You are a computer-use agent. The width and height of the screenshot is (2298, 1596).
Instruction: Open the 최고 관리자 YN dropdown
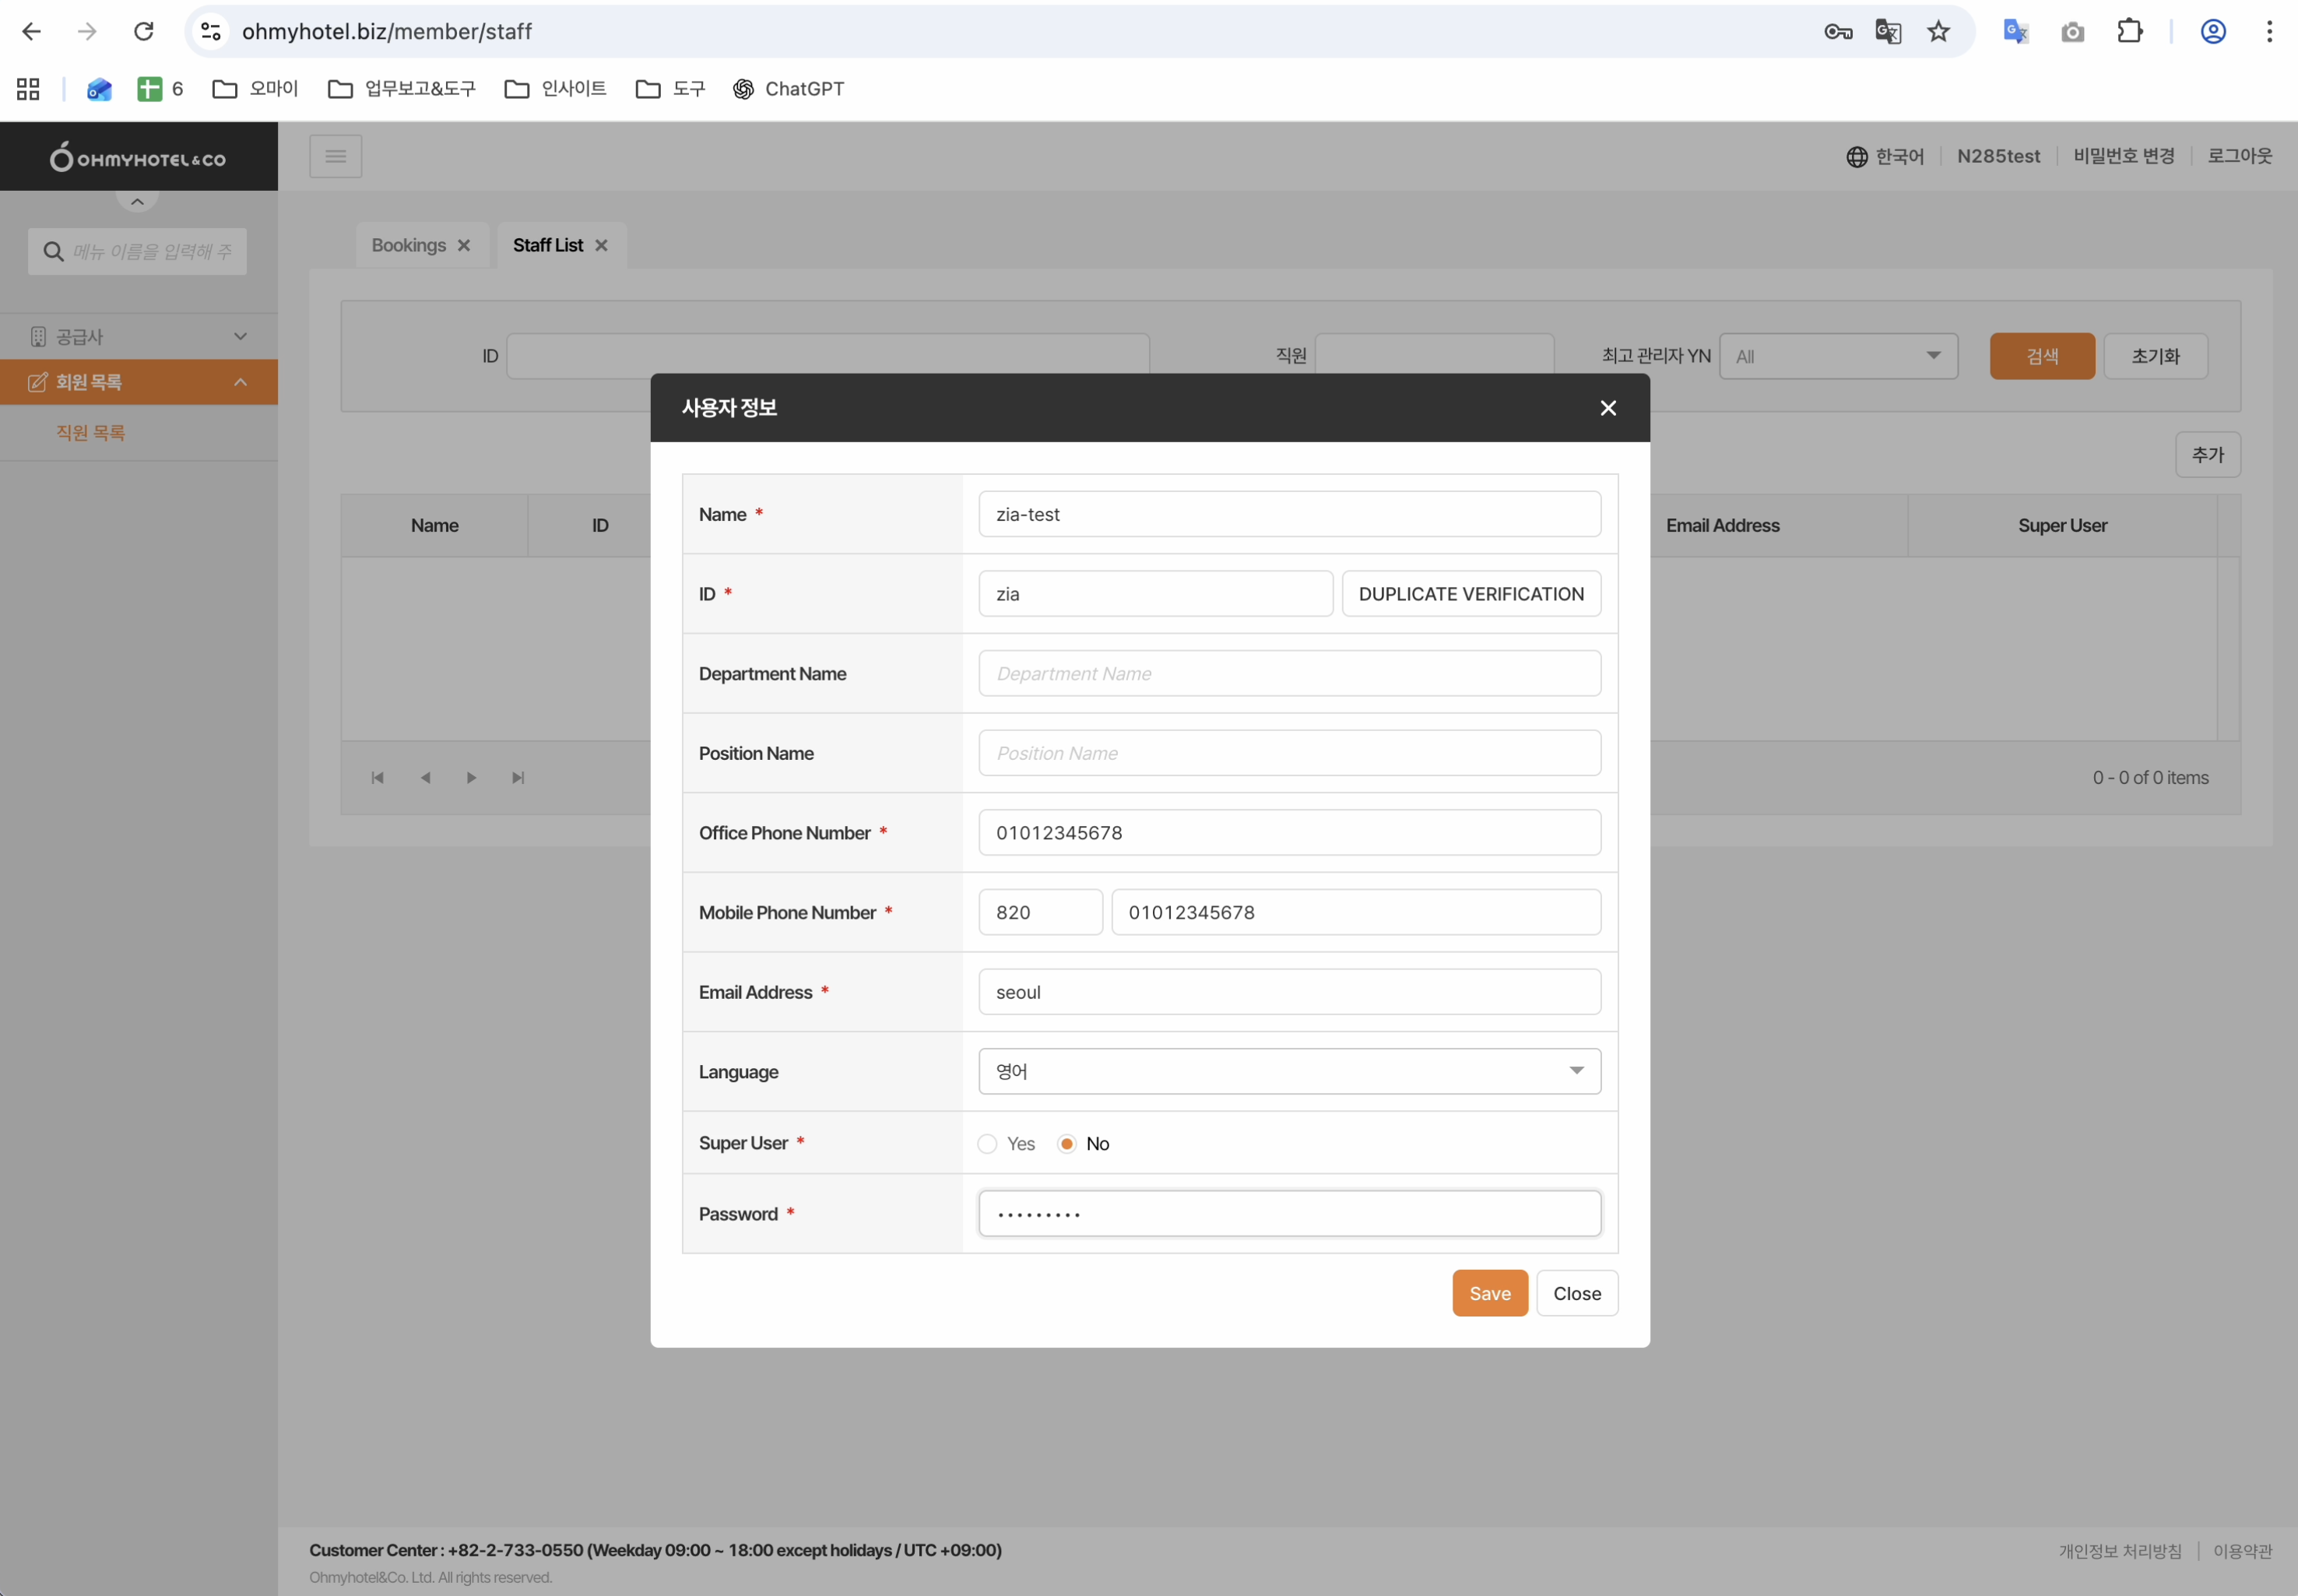[1837, 356]
